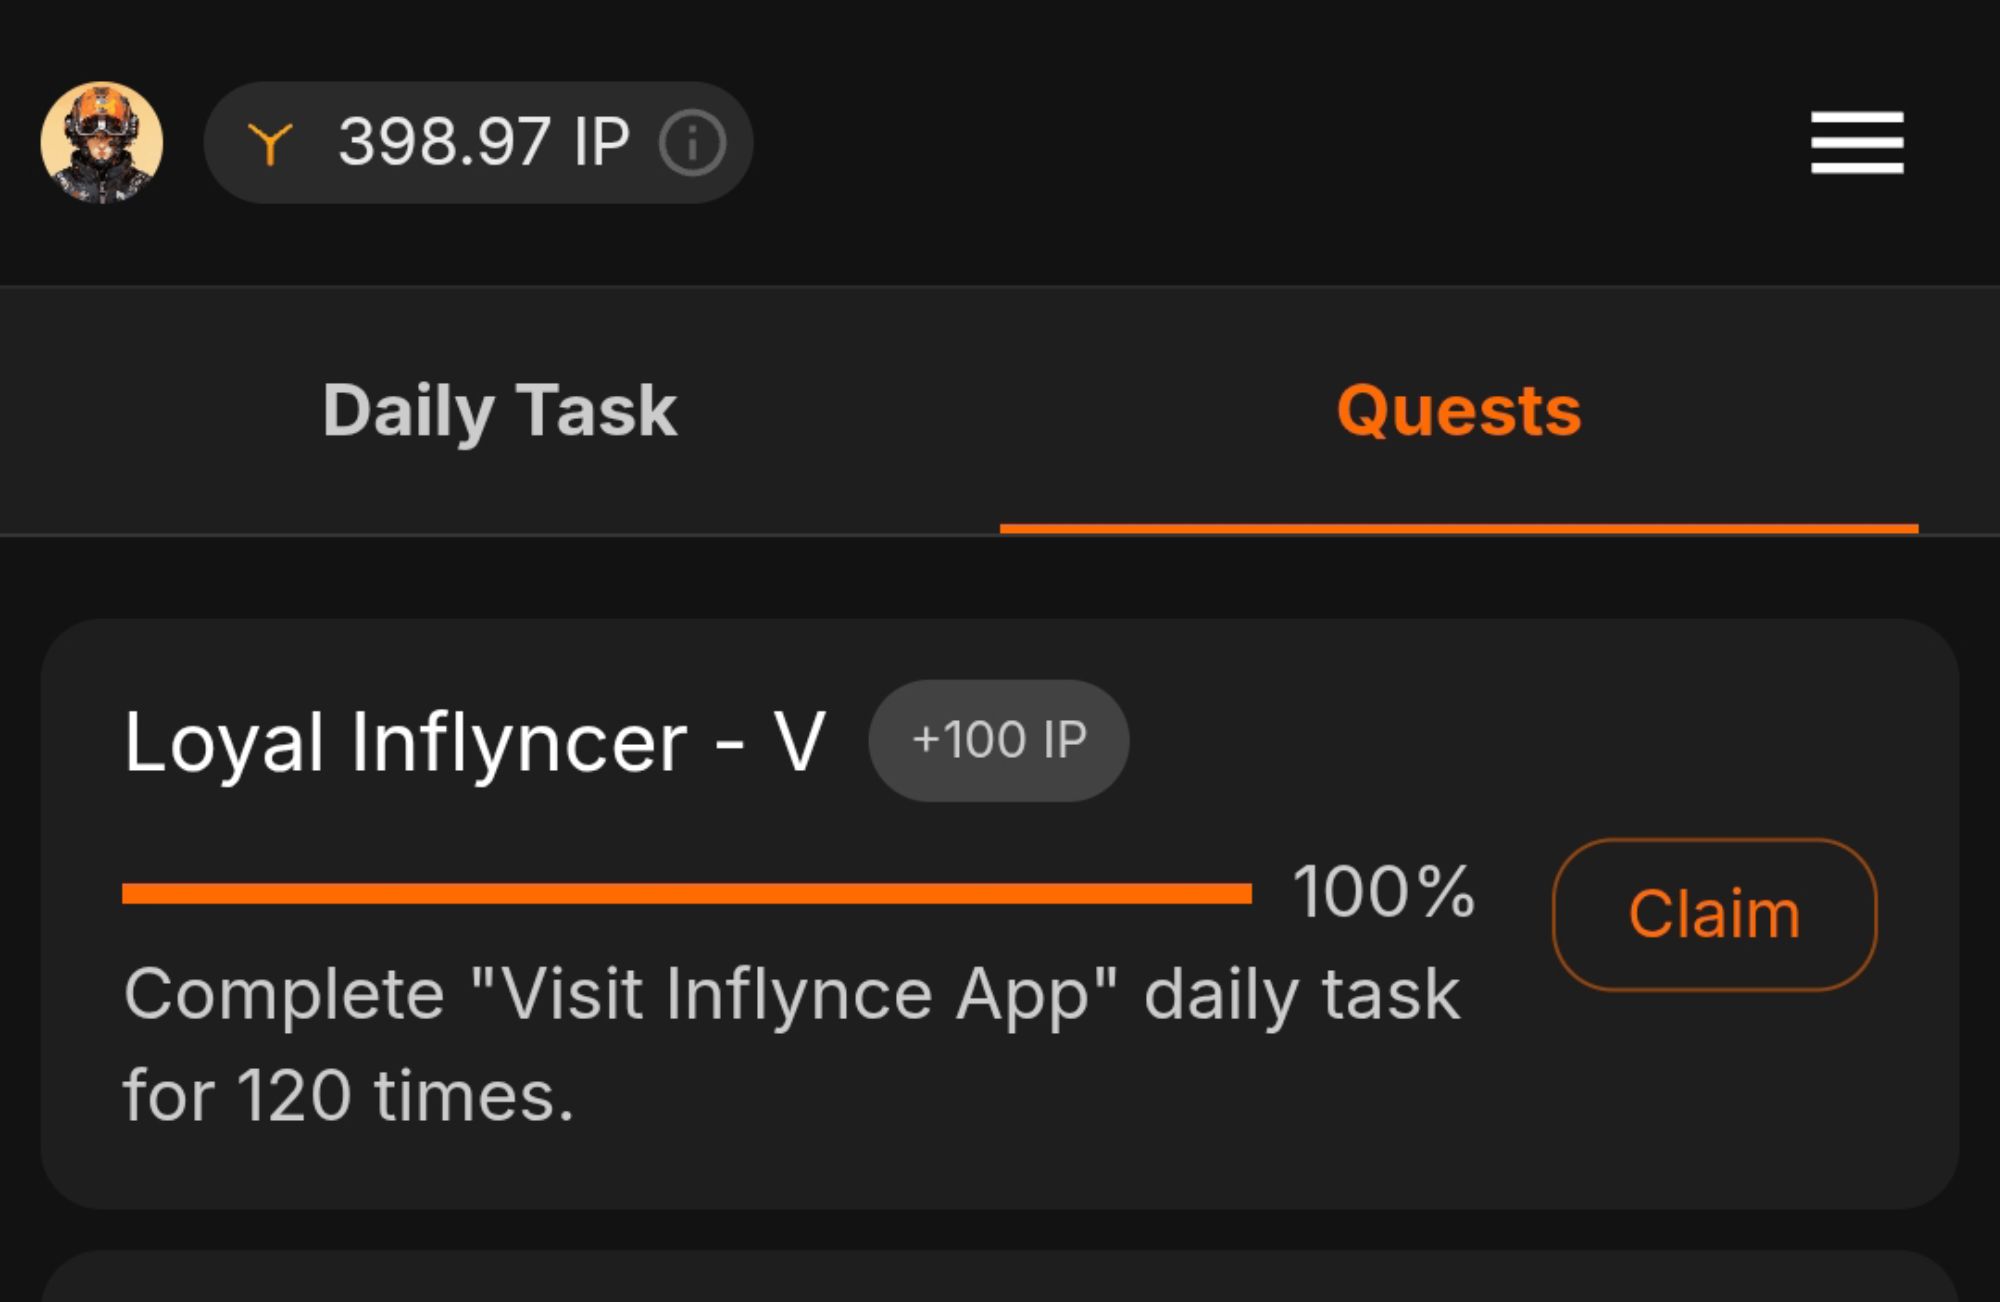This screenshot has width=2000, height=1302.
Task: Click the word "Complete" in quest description
Action: point(284,994)
